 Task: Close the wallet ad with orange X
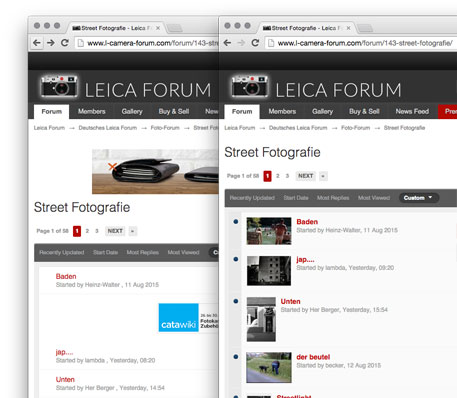113,166
